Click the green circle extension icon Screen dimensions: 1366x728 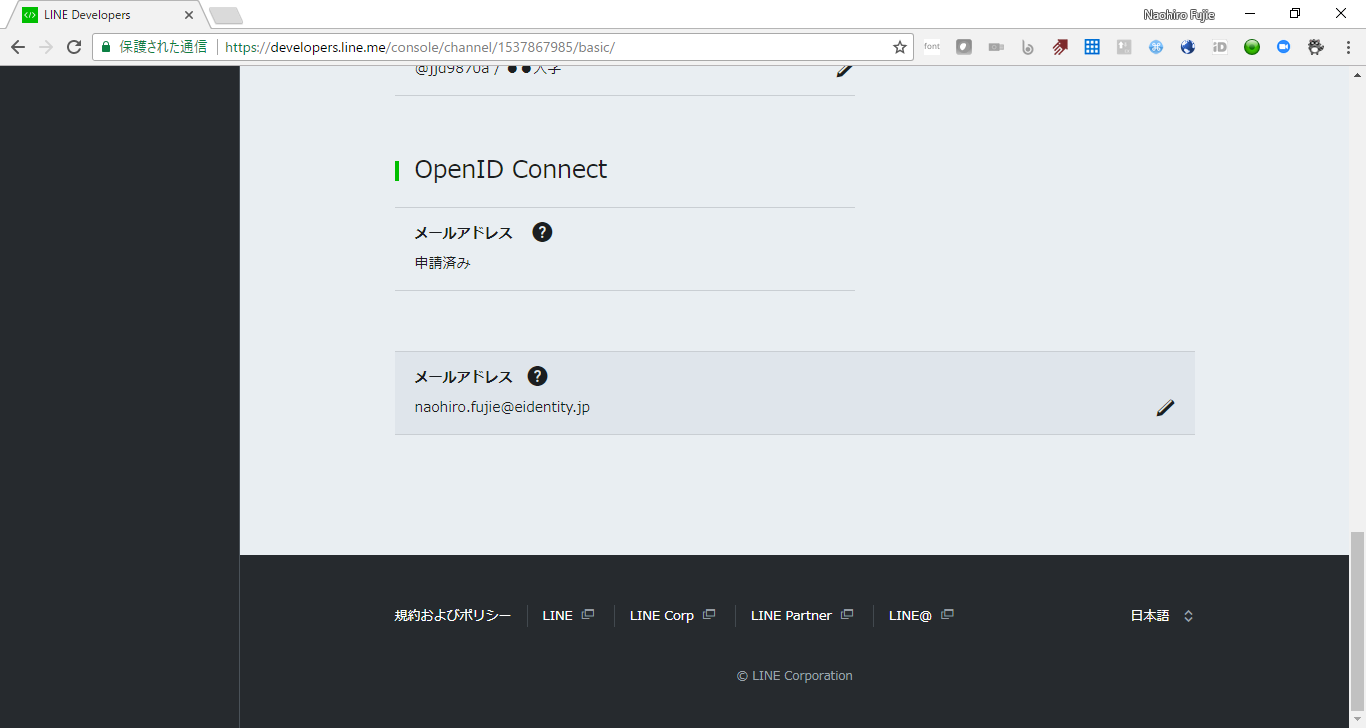point(1252,47)
